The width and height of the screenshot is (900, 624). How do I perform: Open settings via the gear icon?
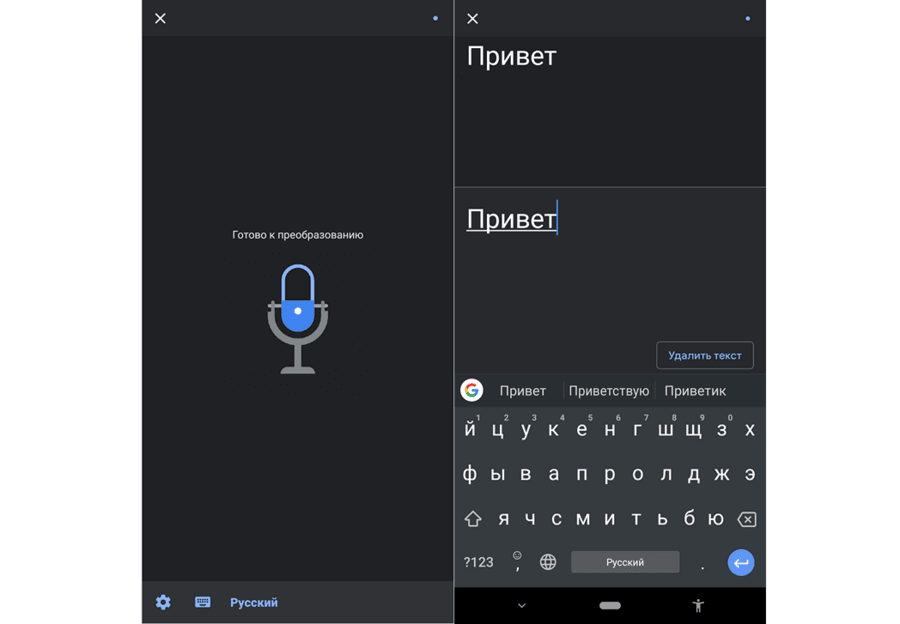163,602
